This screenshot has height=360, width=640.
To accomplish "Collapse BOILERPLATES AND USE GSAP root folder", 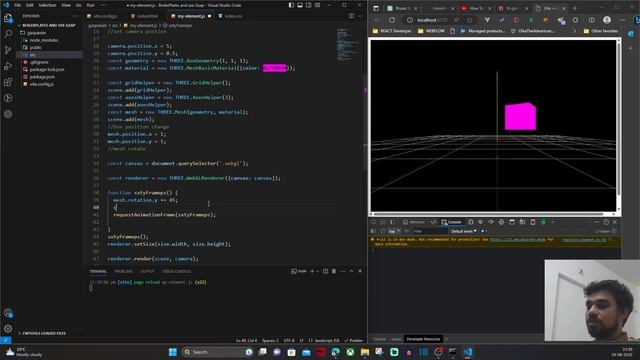I will pyautogui.click(x=48, y=25).
